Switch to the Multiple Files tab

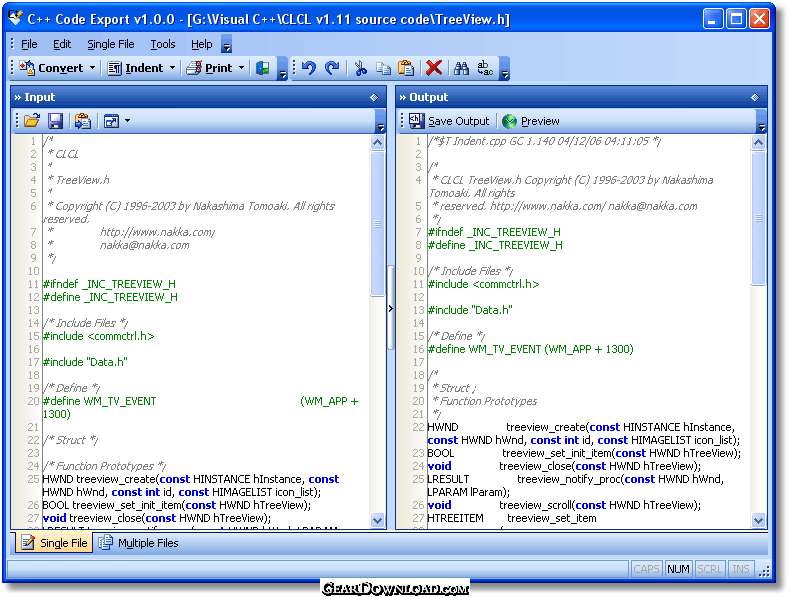[x=139, y=543]
